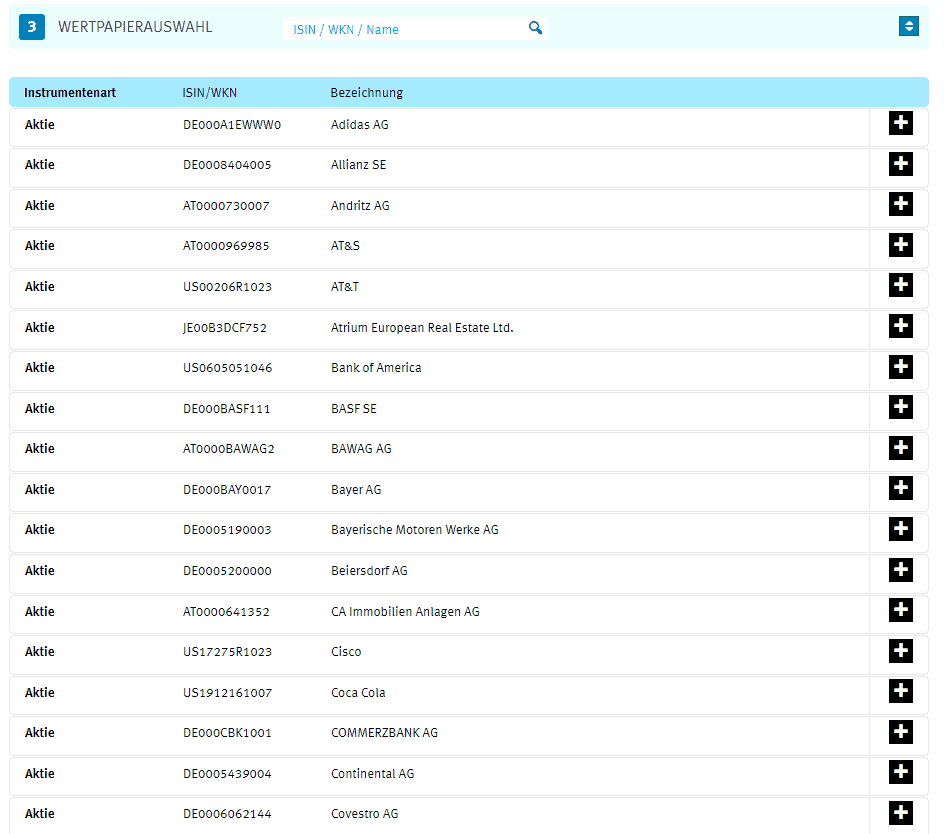This screenshot has width=944, height=834.
Task: Click the name Bank of America
Action: (376, 368)
